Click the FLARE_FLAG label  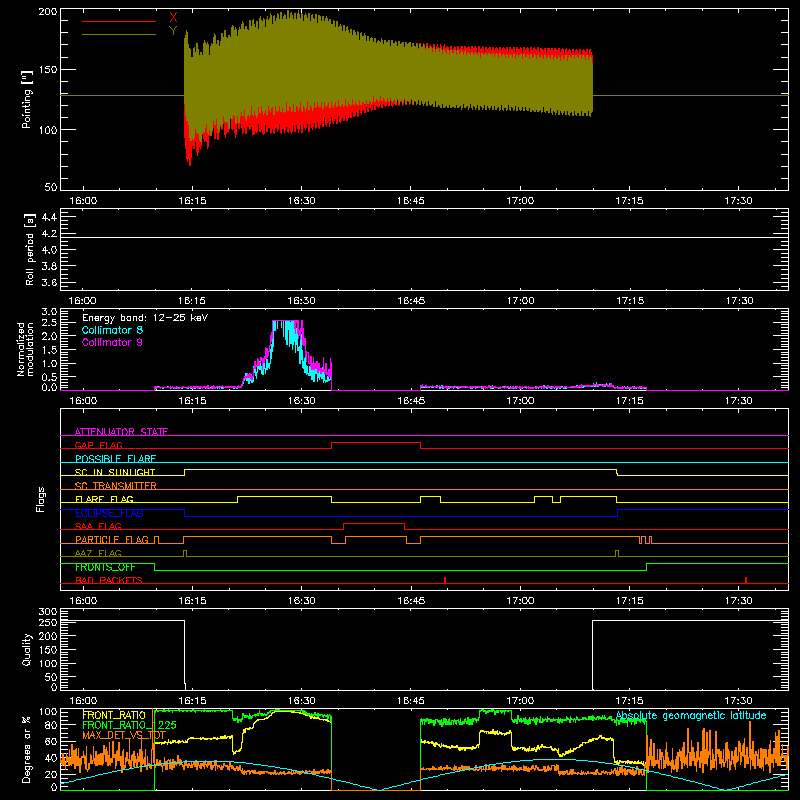(104, 499)
